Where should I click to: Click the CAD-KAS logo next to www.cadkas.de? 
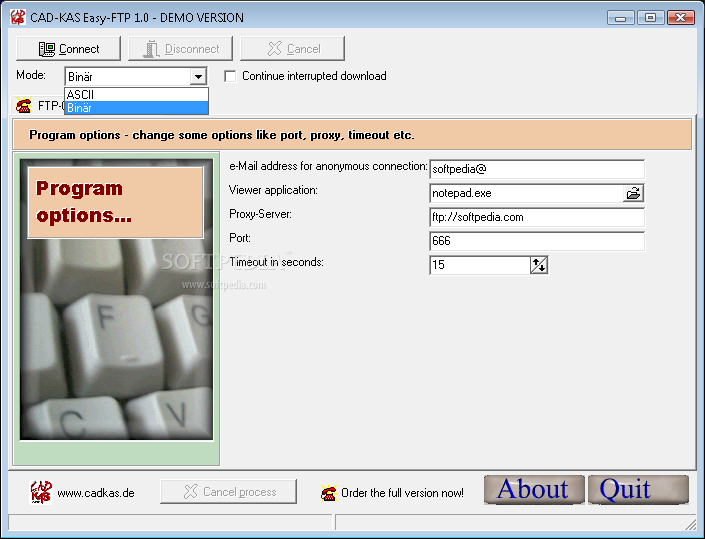pyautogui.click(x=41, y=492)
